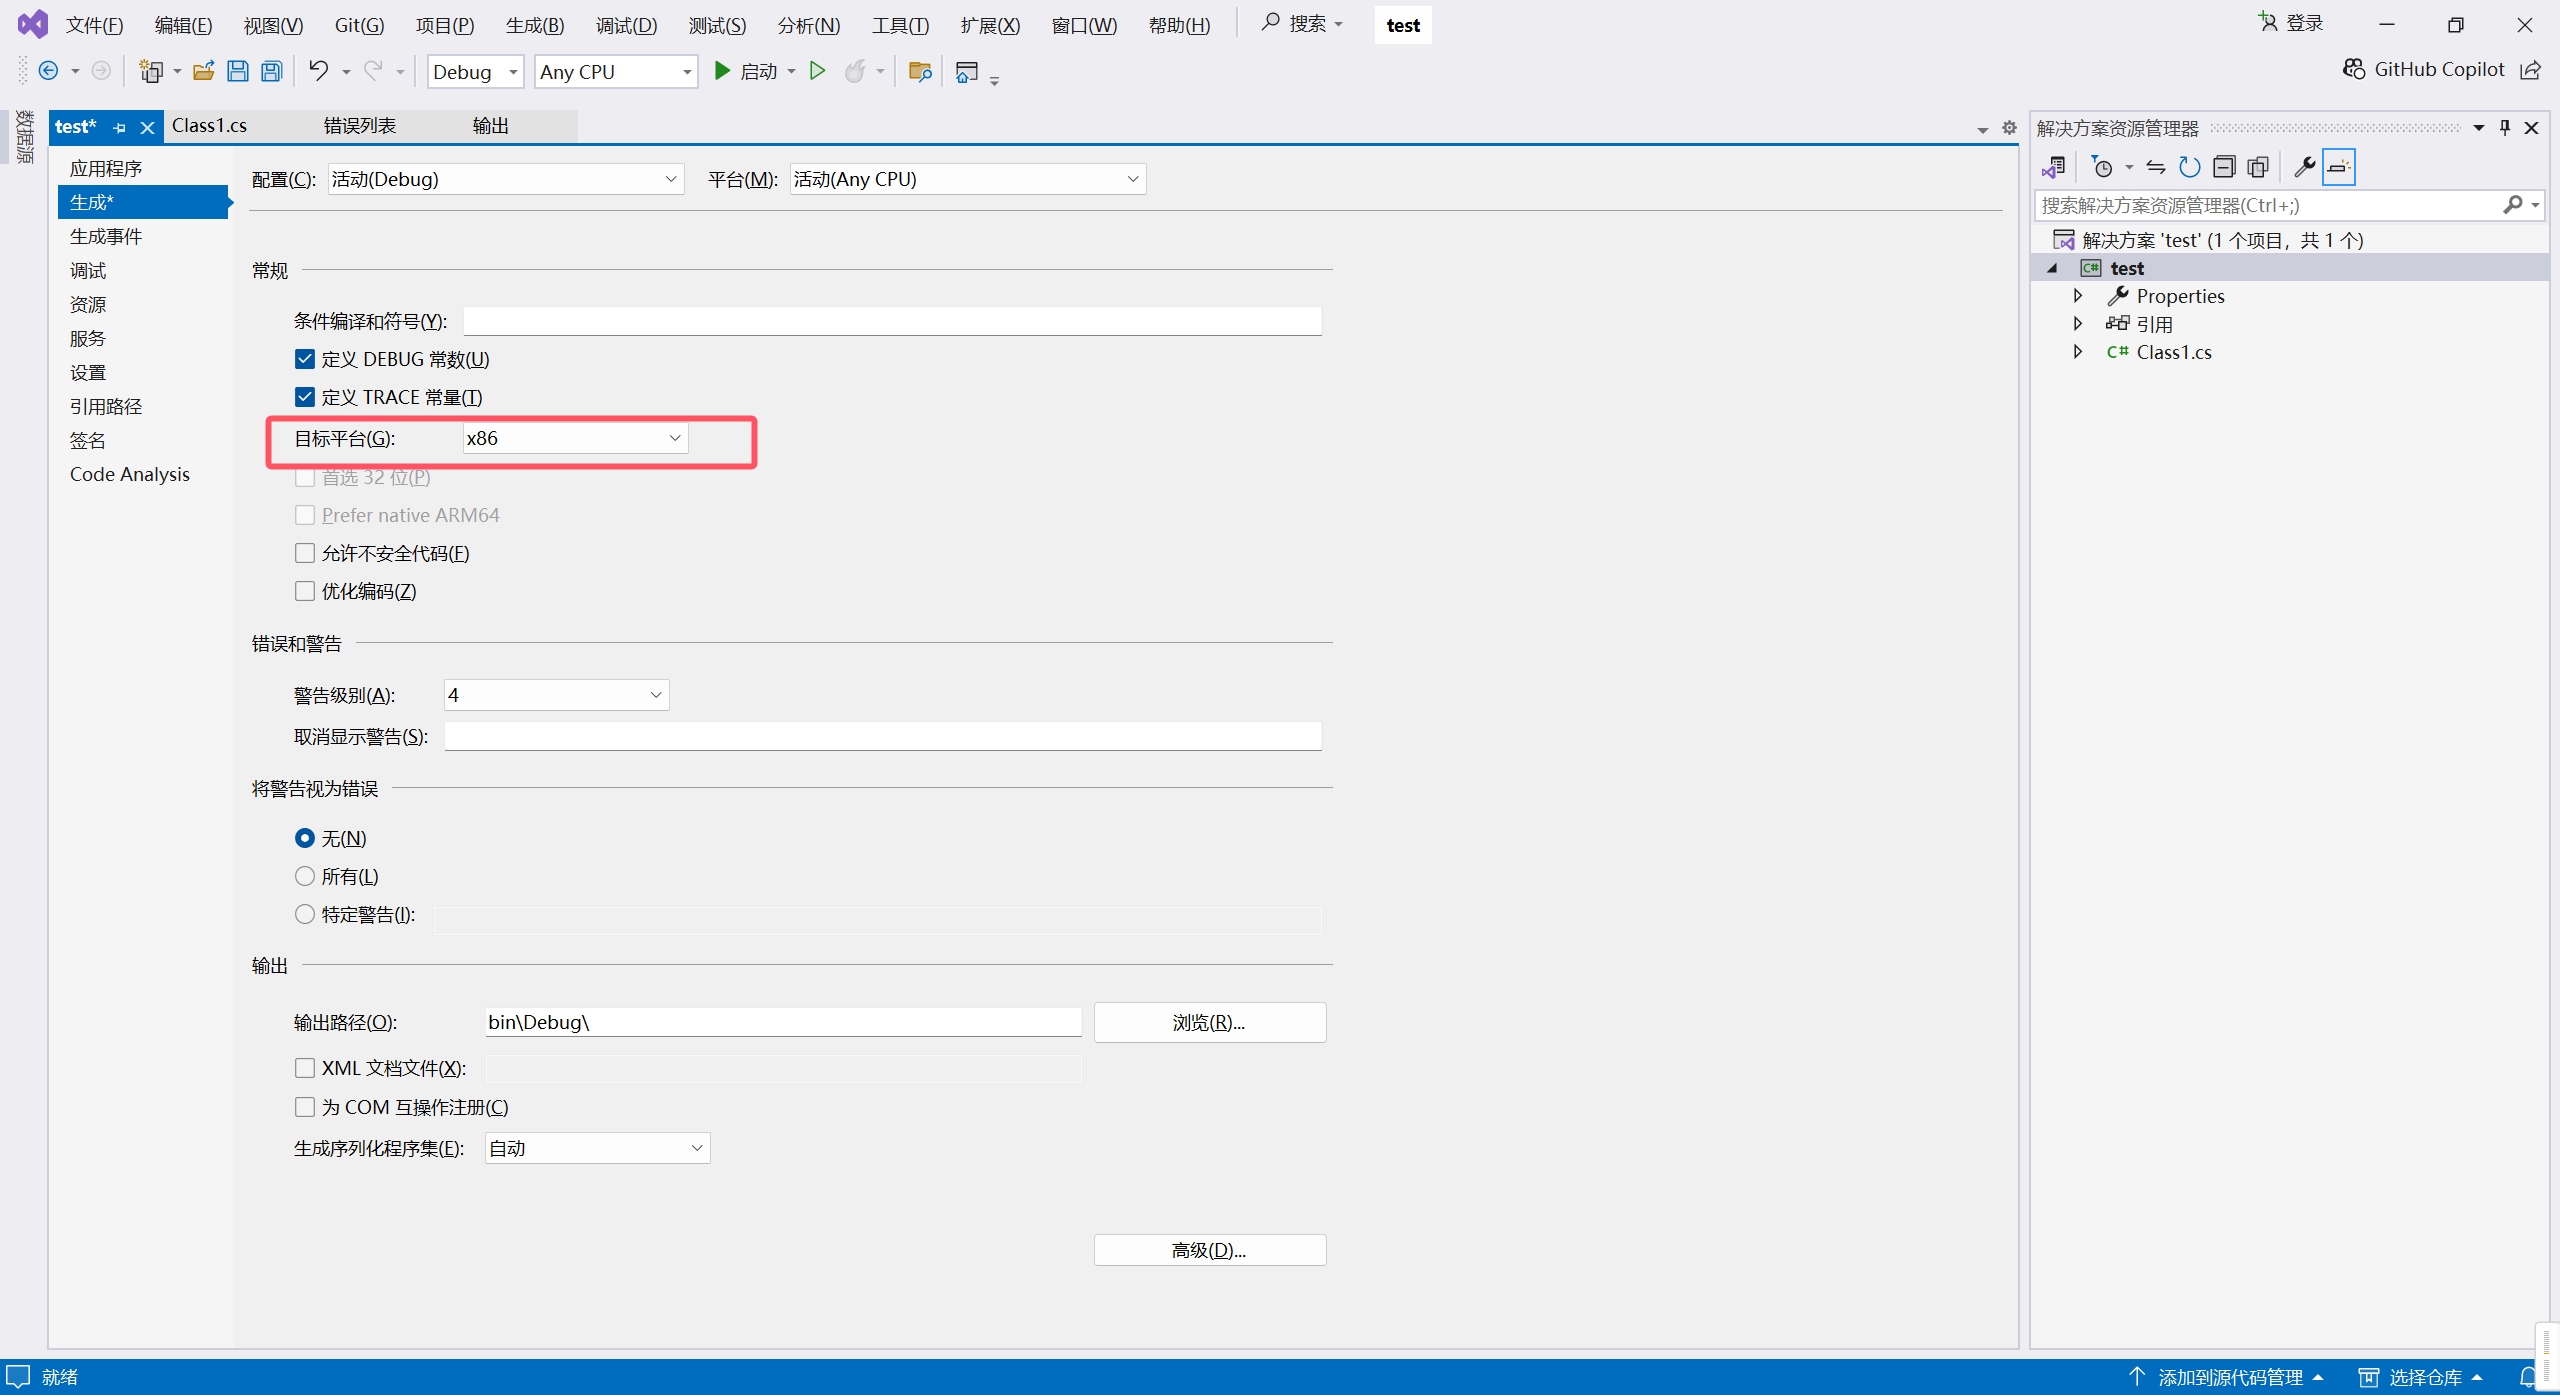Click the Advanced (高级) button
Image resolution: width=2560 pixels, height=1395 pixels.
(x=1209, y=1250)
